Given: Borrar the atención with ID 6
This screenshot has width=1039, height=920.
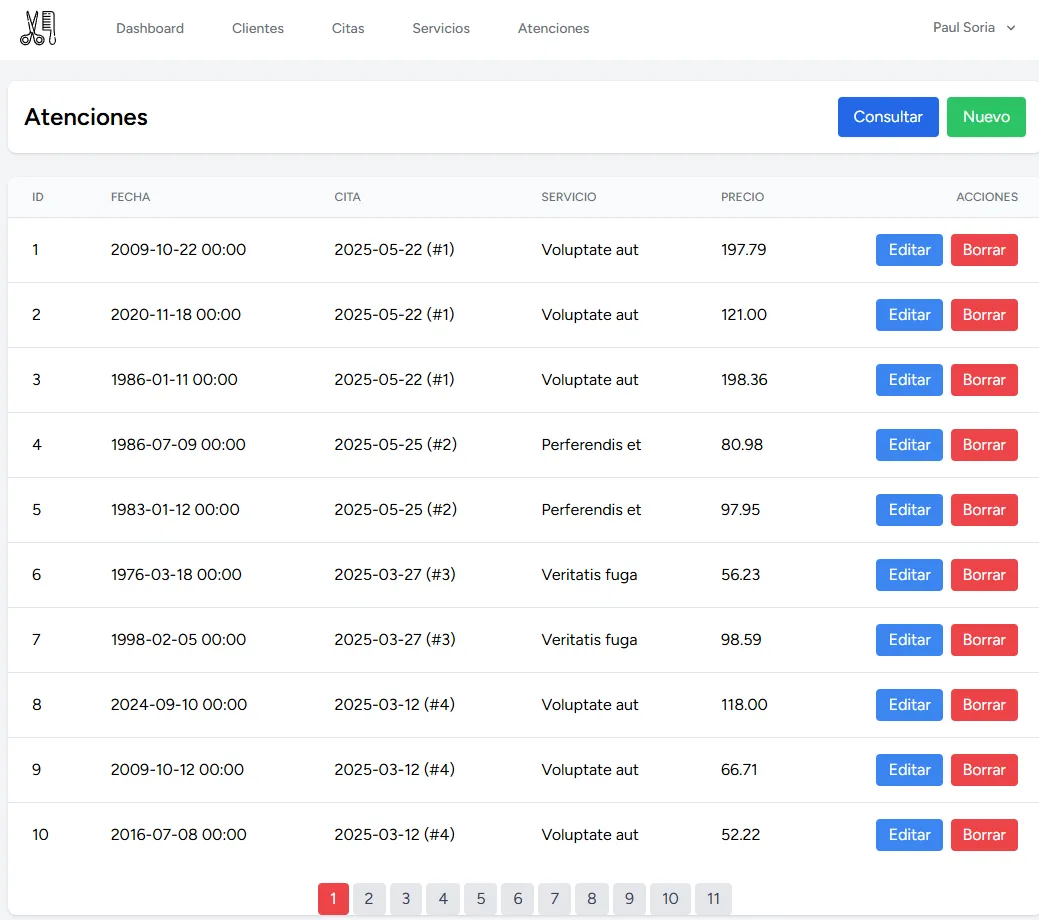Looking at the screenshot, I should point(983,575).
